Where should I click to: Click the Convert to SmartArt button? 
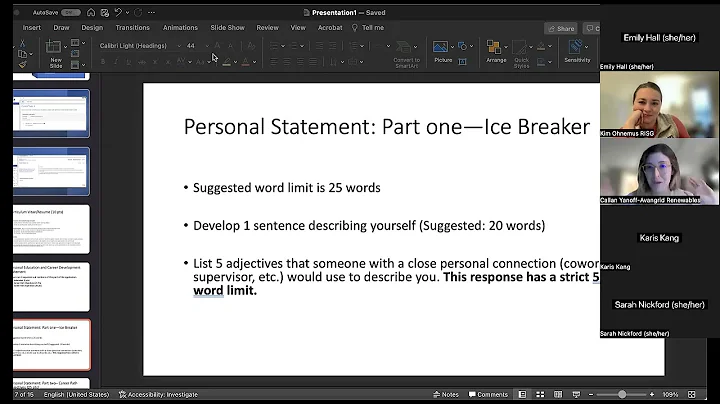(406, 54)
